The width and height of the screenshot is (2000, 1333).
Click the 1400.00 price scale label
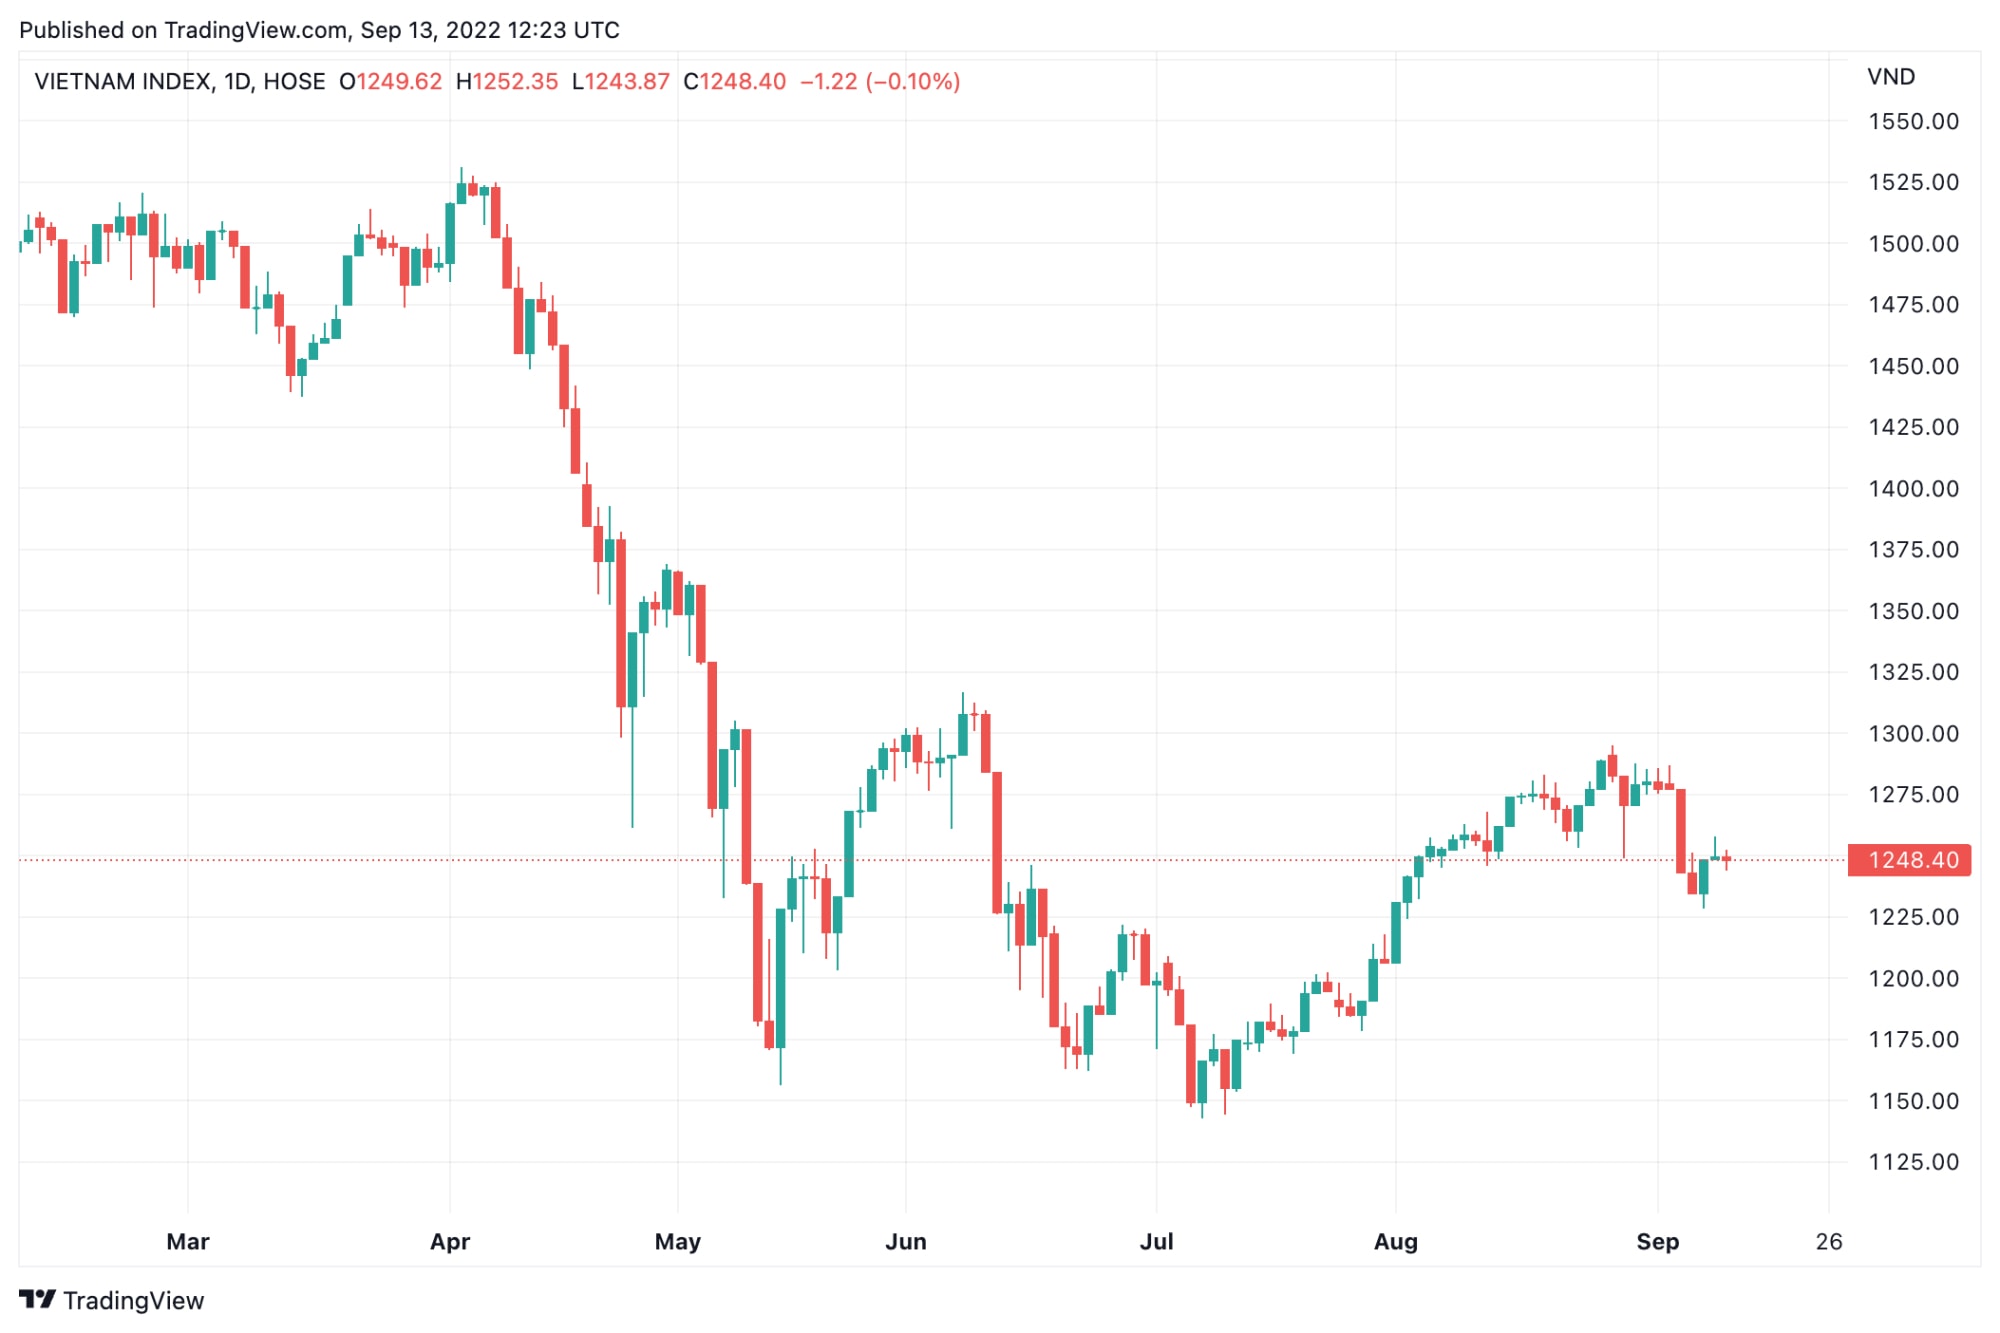(x=1914, y=489)
